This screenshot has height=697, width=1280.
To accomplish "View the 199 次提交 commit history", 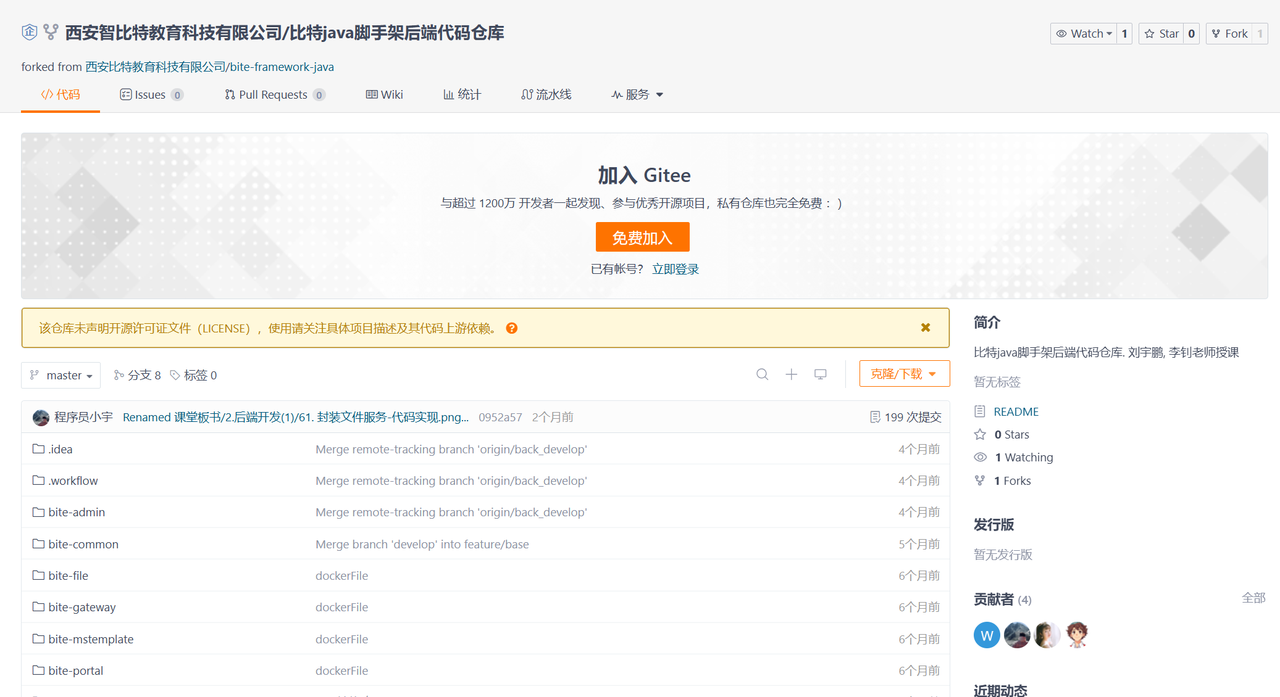I will (905, 417).
